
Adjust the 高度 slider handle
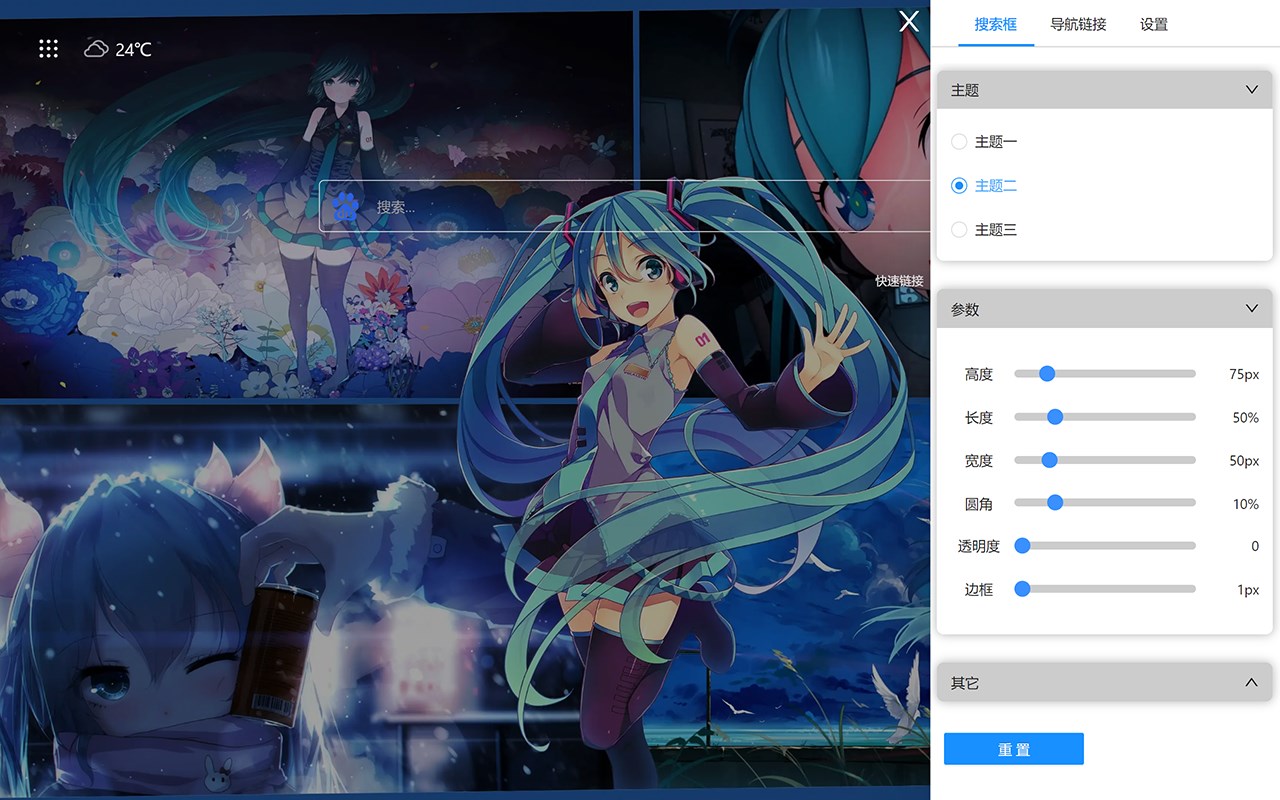(1047, 374)
